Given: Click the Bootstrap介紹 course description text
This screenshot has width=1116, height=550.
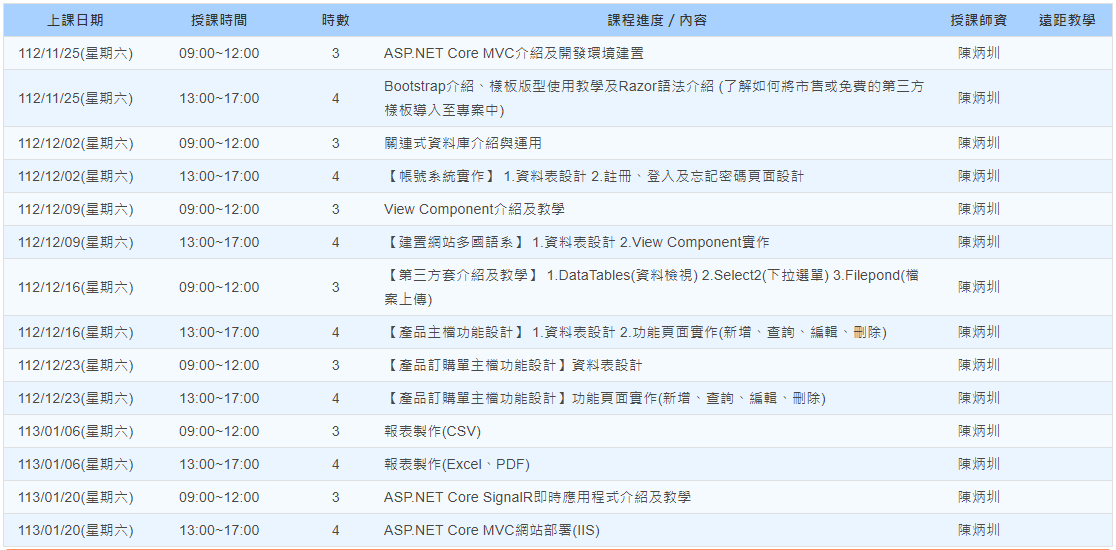Looking at the screenshot, I should point(653,98).
